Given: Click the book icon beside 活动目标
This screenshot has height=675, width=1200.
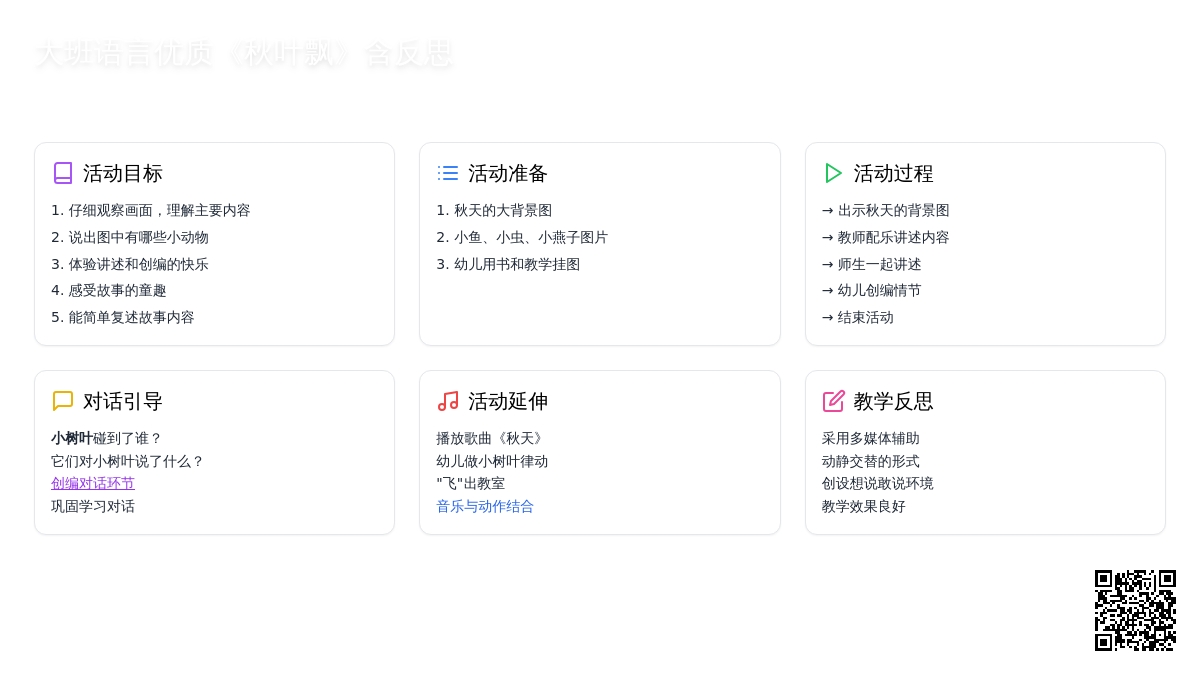Looking at the screenshot, I should pos(63,173).
